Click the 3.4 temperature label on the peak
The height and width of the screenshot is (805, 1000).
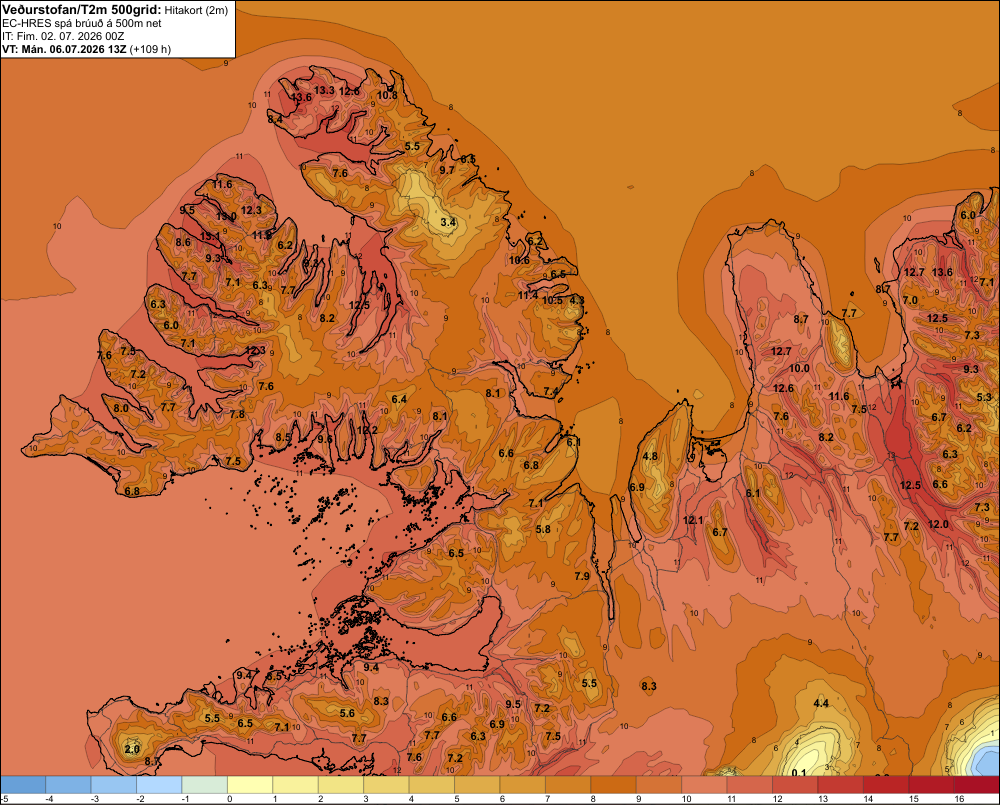pos(448,222)
